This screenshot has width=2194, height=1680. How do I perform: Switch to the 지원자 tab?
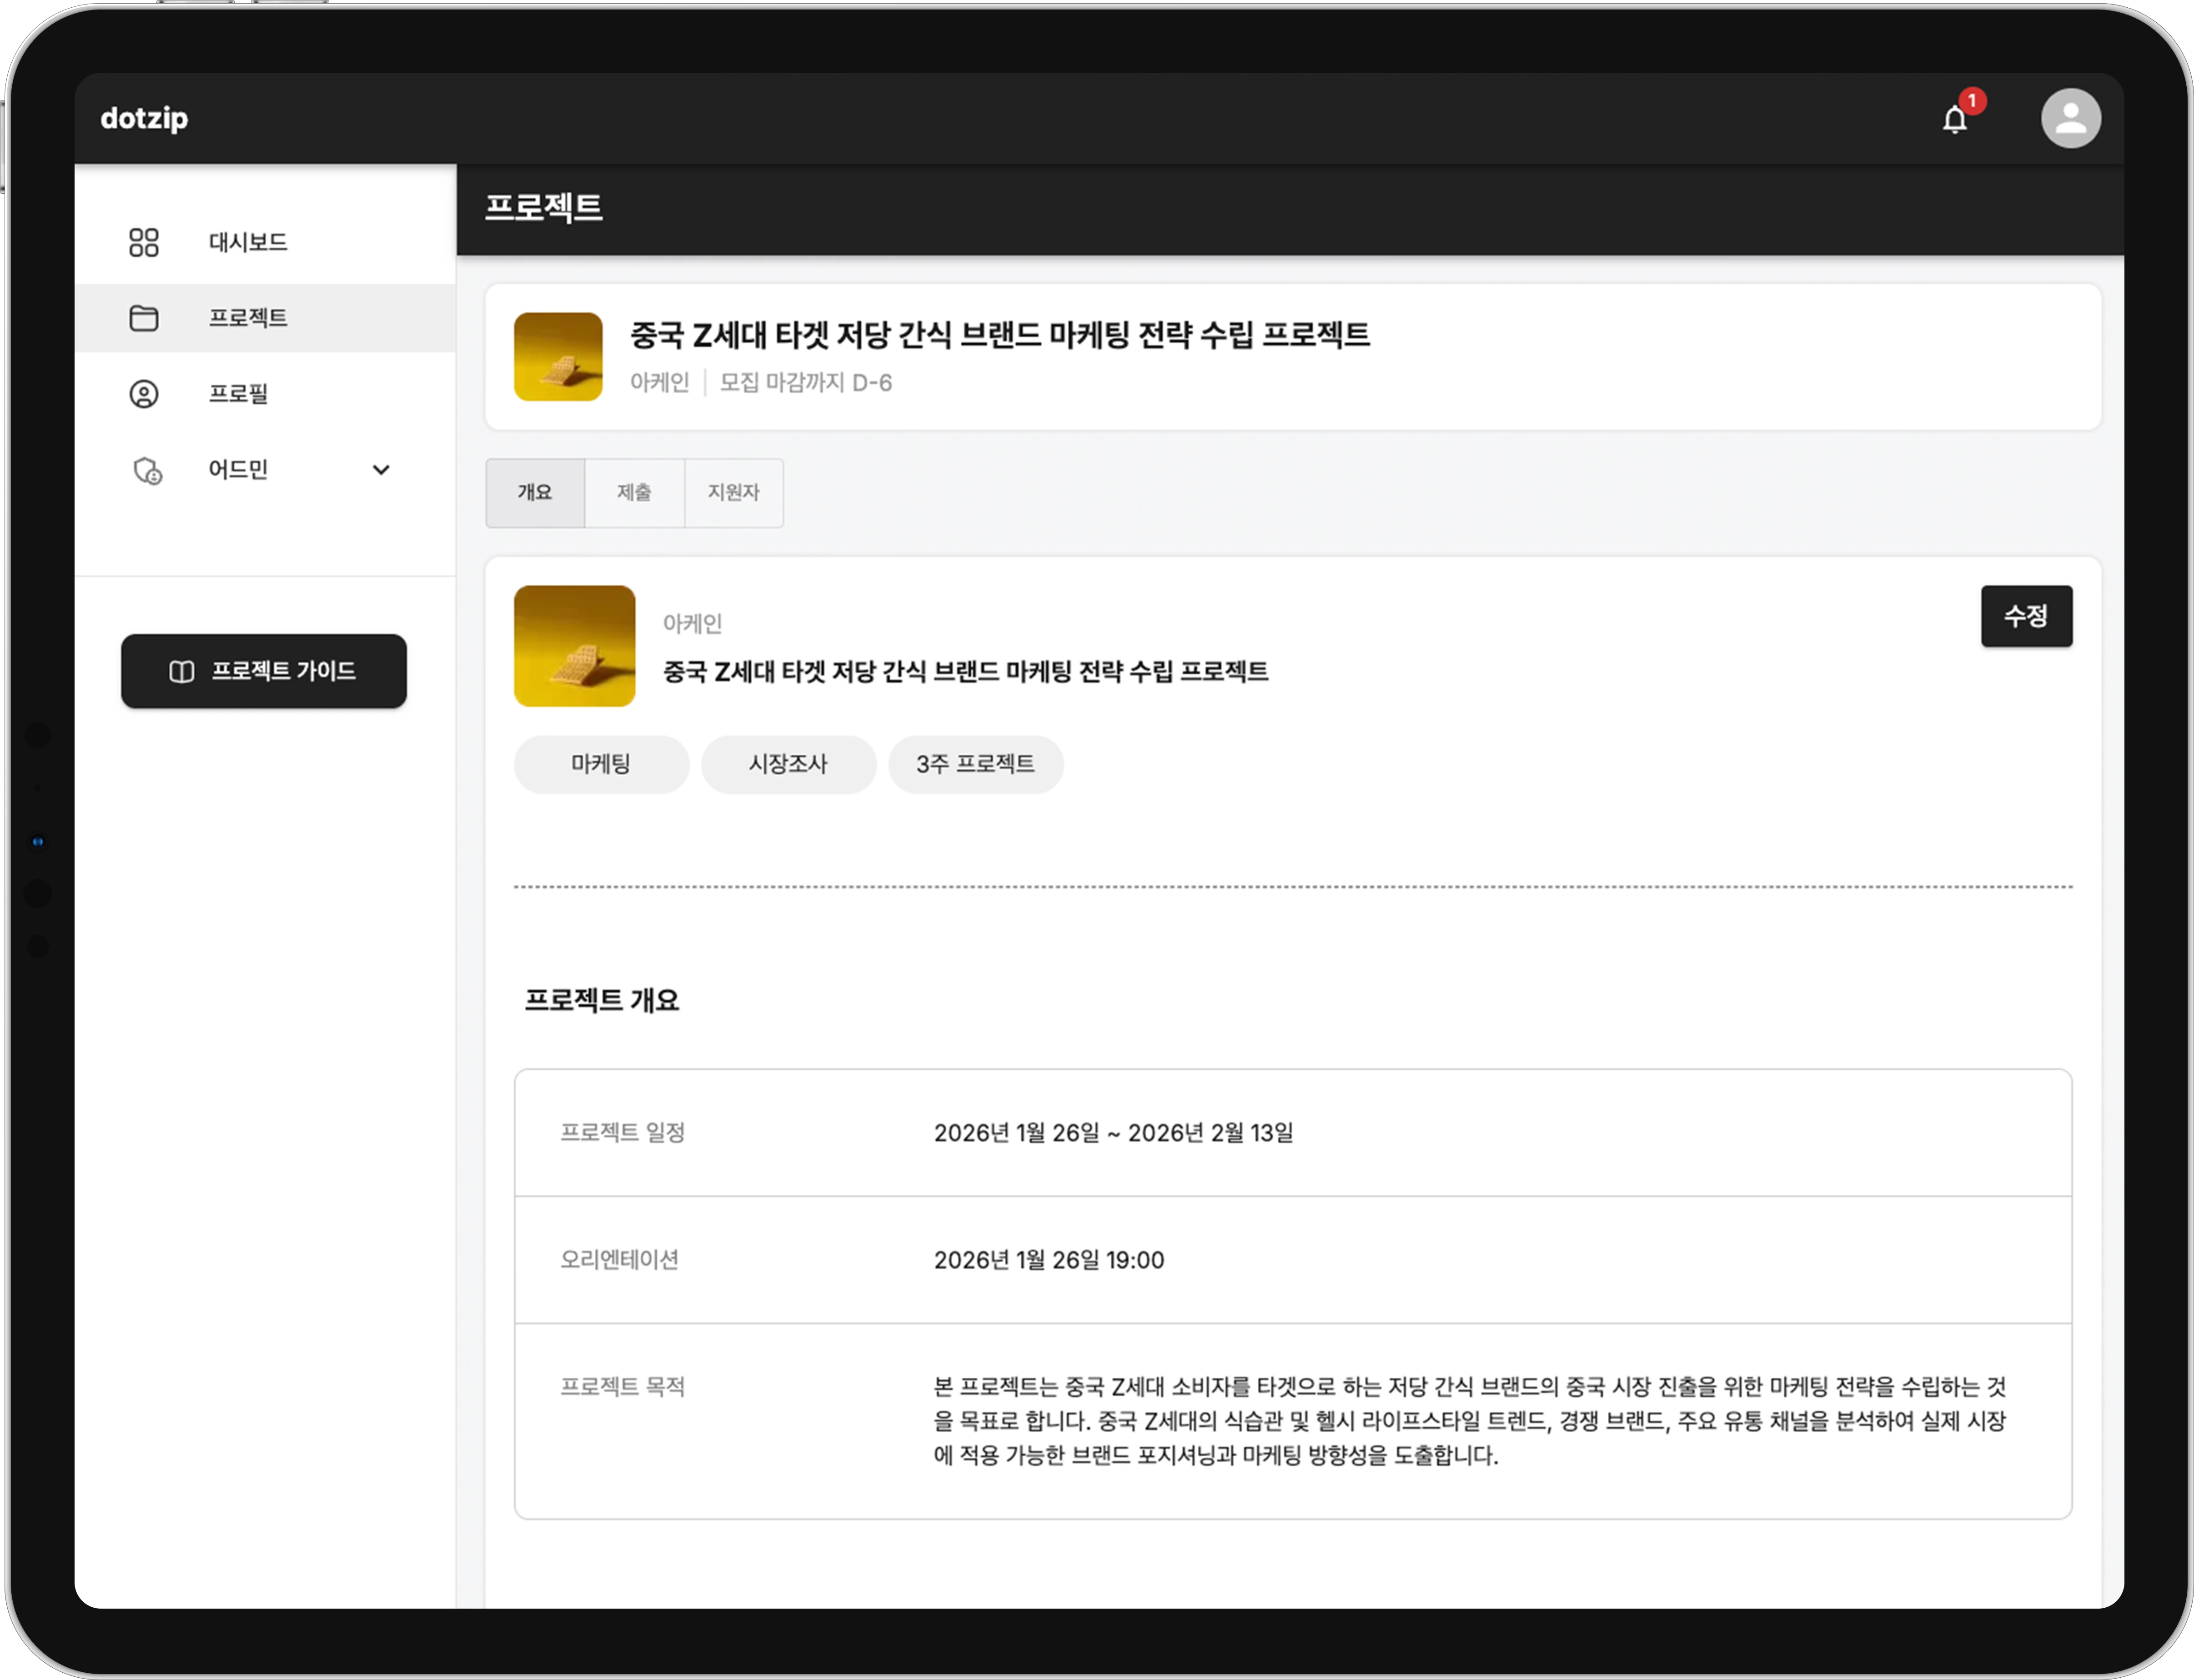pyautogui.click(x=733, y=492)
